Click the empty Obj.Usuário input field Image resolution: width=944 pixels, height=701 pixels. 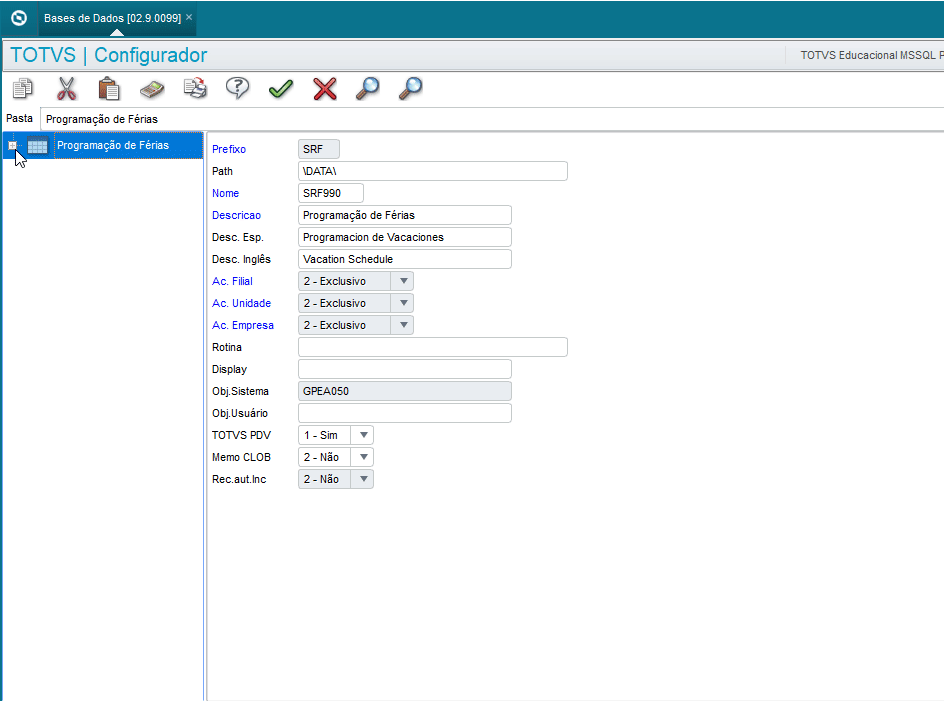pyautogui.click(x=405, y=413)
